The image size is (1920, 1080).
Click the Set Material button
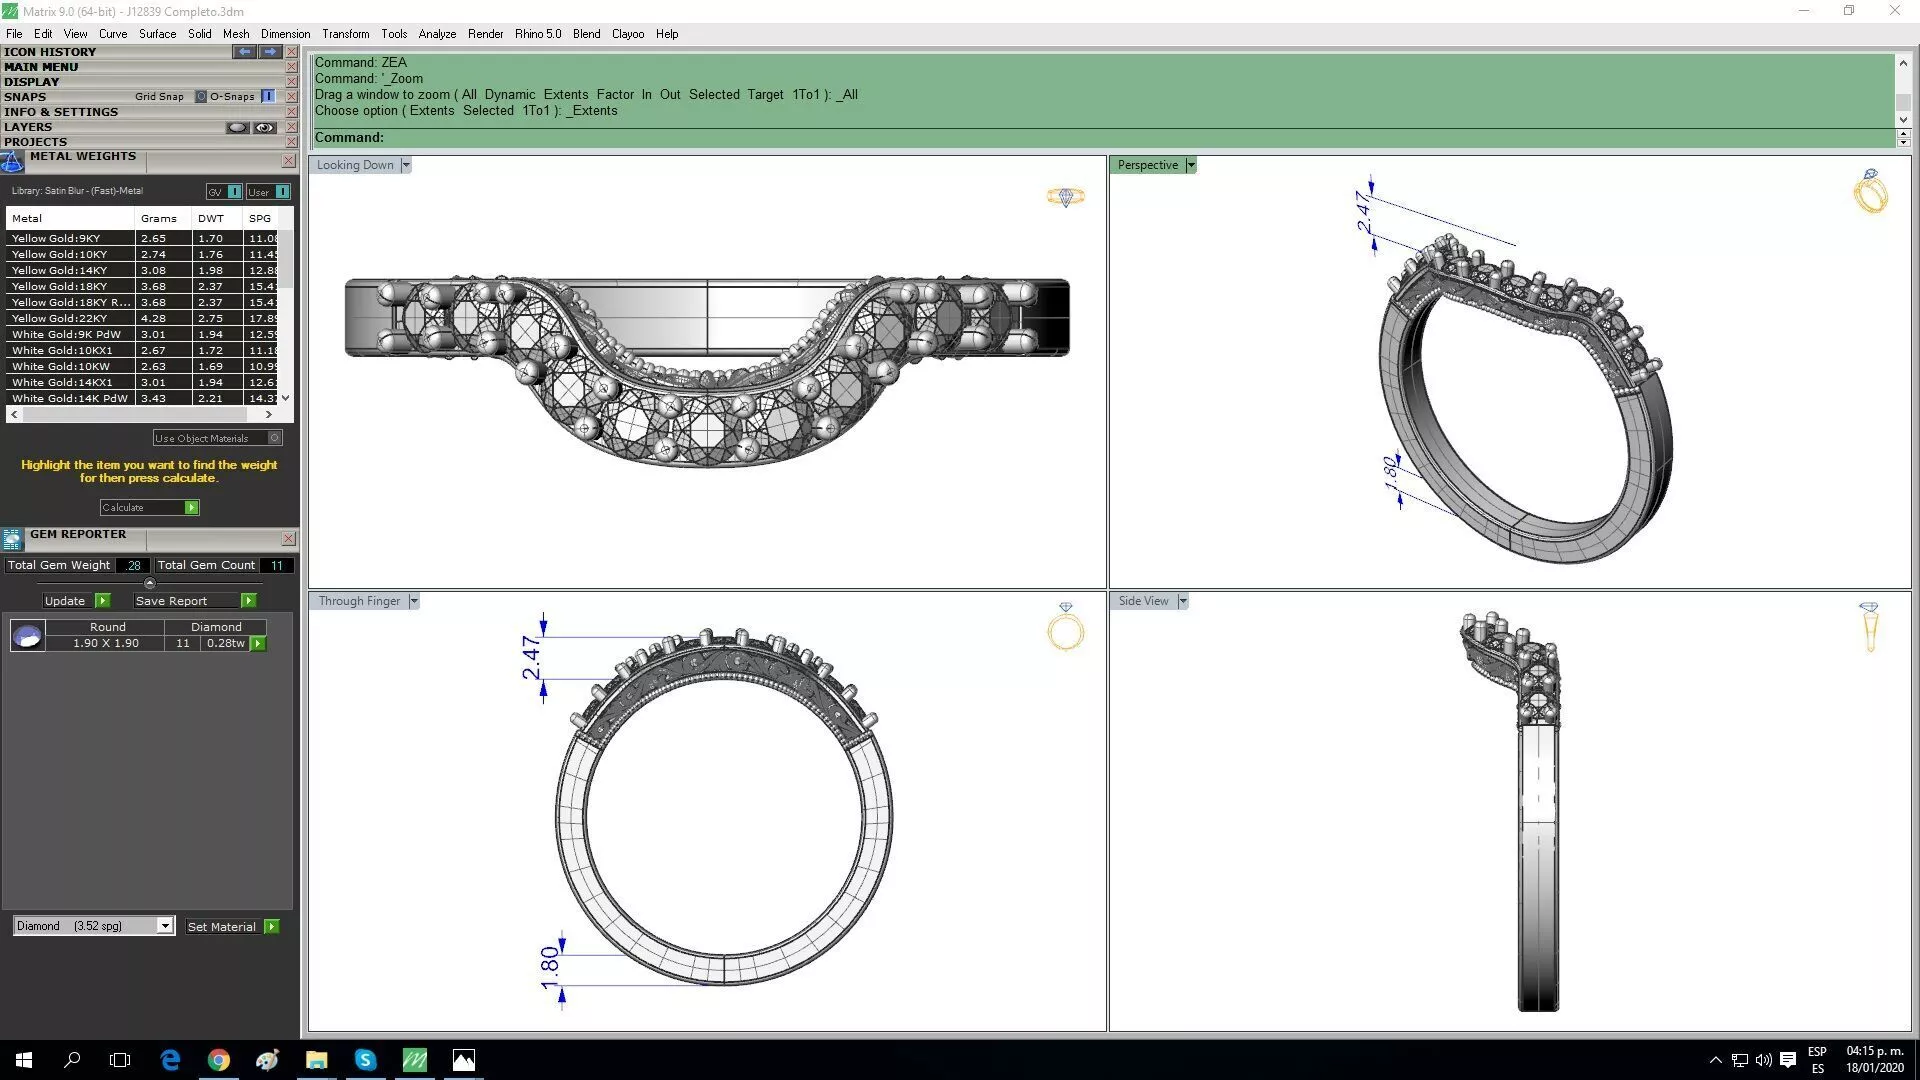click(x=222, y=927)
